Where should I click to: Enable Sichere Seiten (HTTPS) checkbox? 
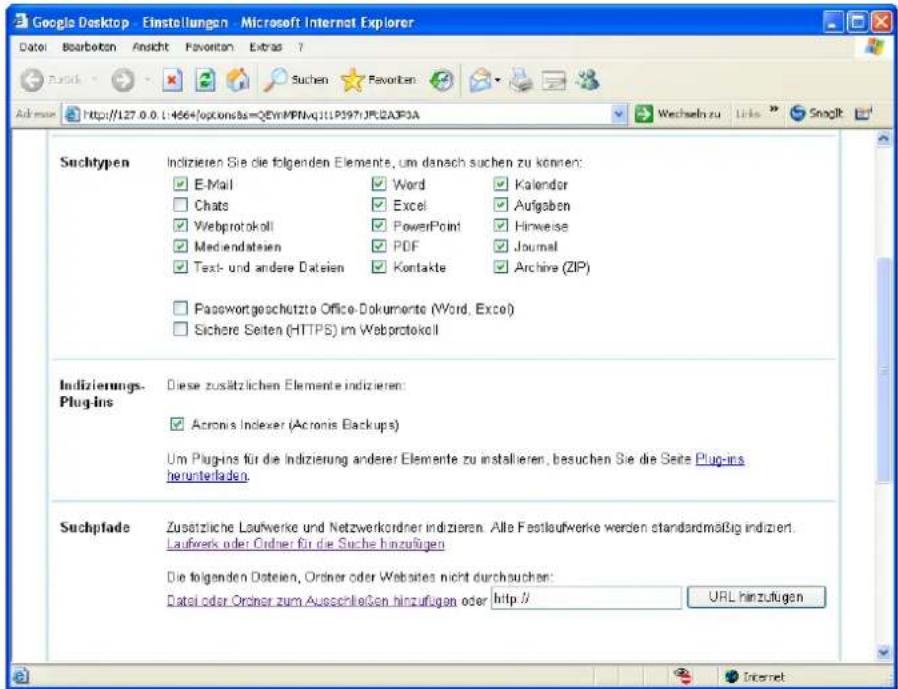180,329
